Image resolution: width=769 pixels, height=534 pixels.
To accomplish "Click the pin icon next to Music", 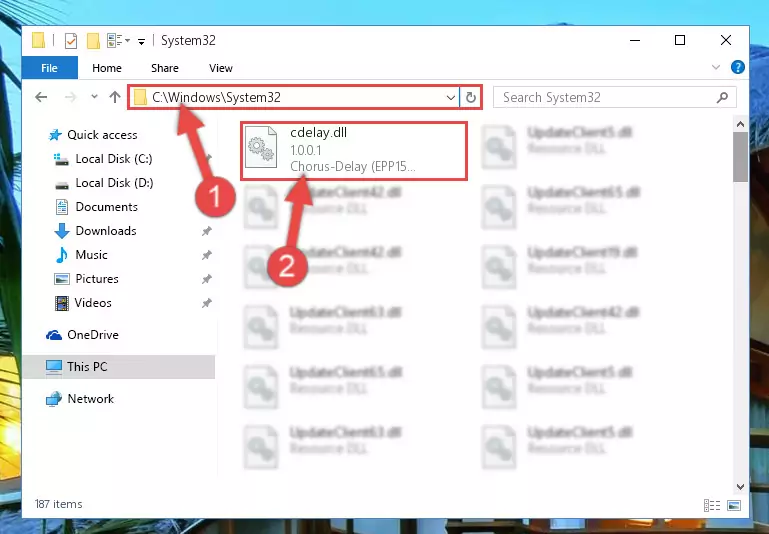I will point(207,255).
